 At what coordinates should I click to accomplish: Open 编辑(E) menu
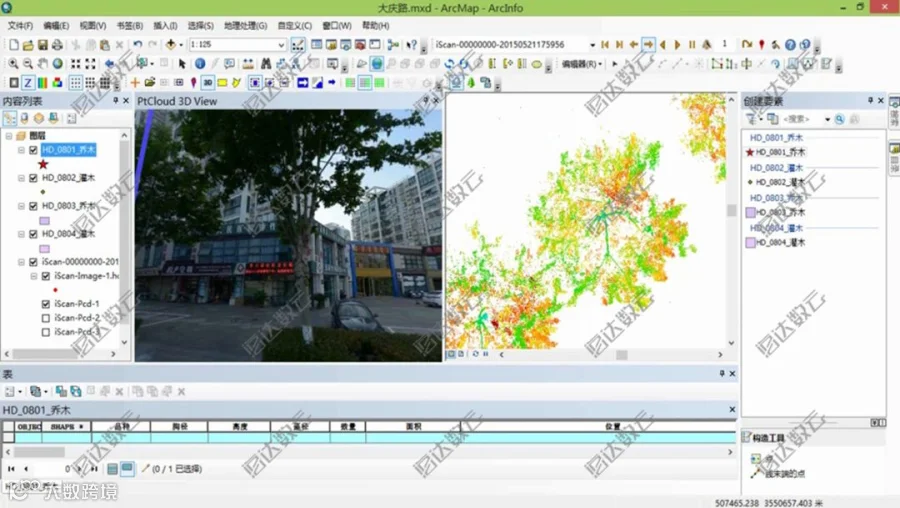56,26
